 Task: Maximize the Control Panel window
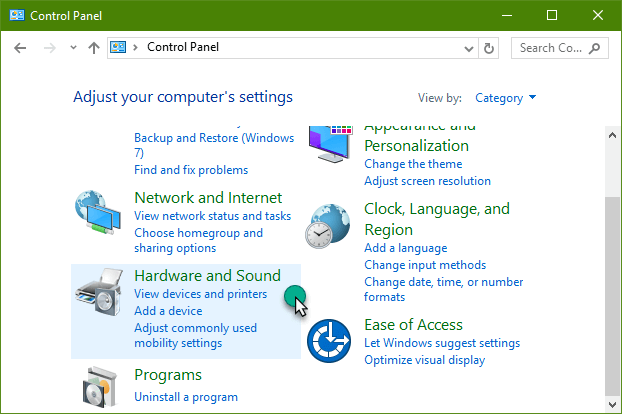552,15
